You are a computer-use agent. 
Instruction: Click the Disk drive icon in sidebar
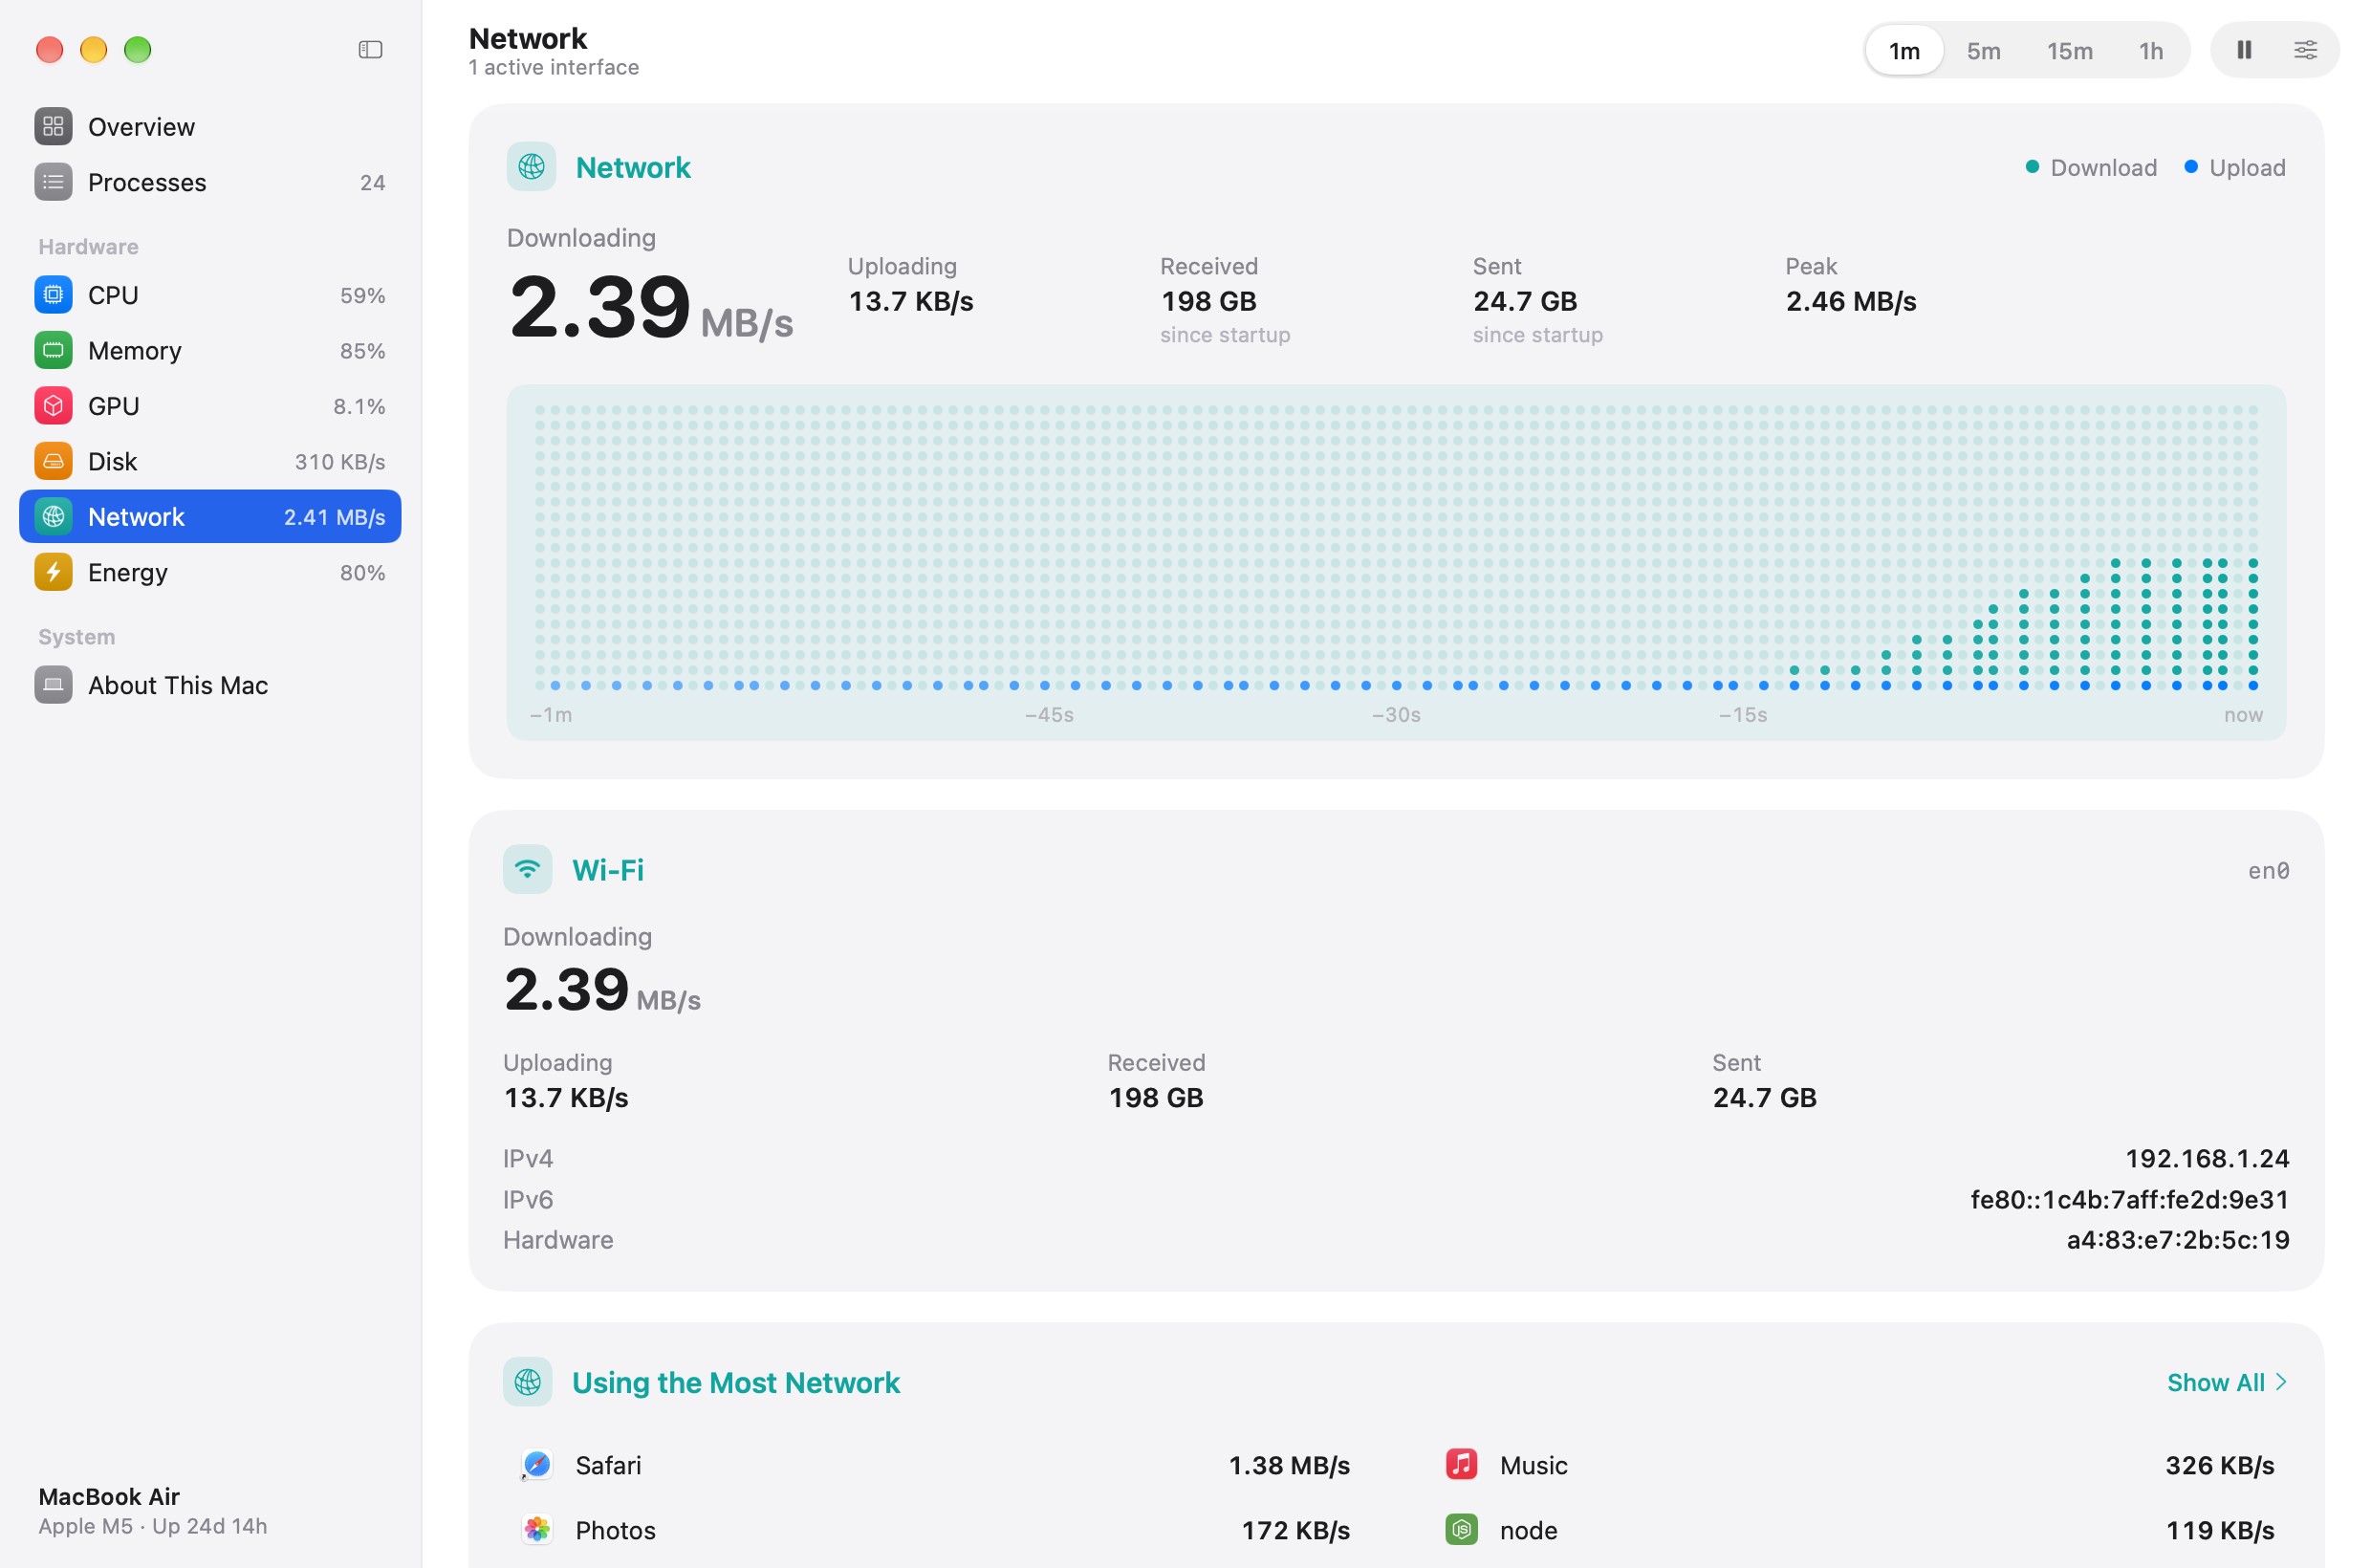click(53, 461)
